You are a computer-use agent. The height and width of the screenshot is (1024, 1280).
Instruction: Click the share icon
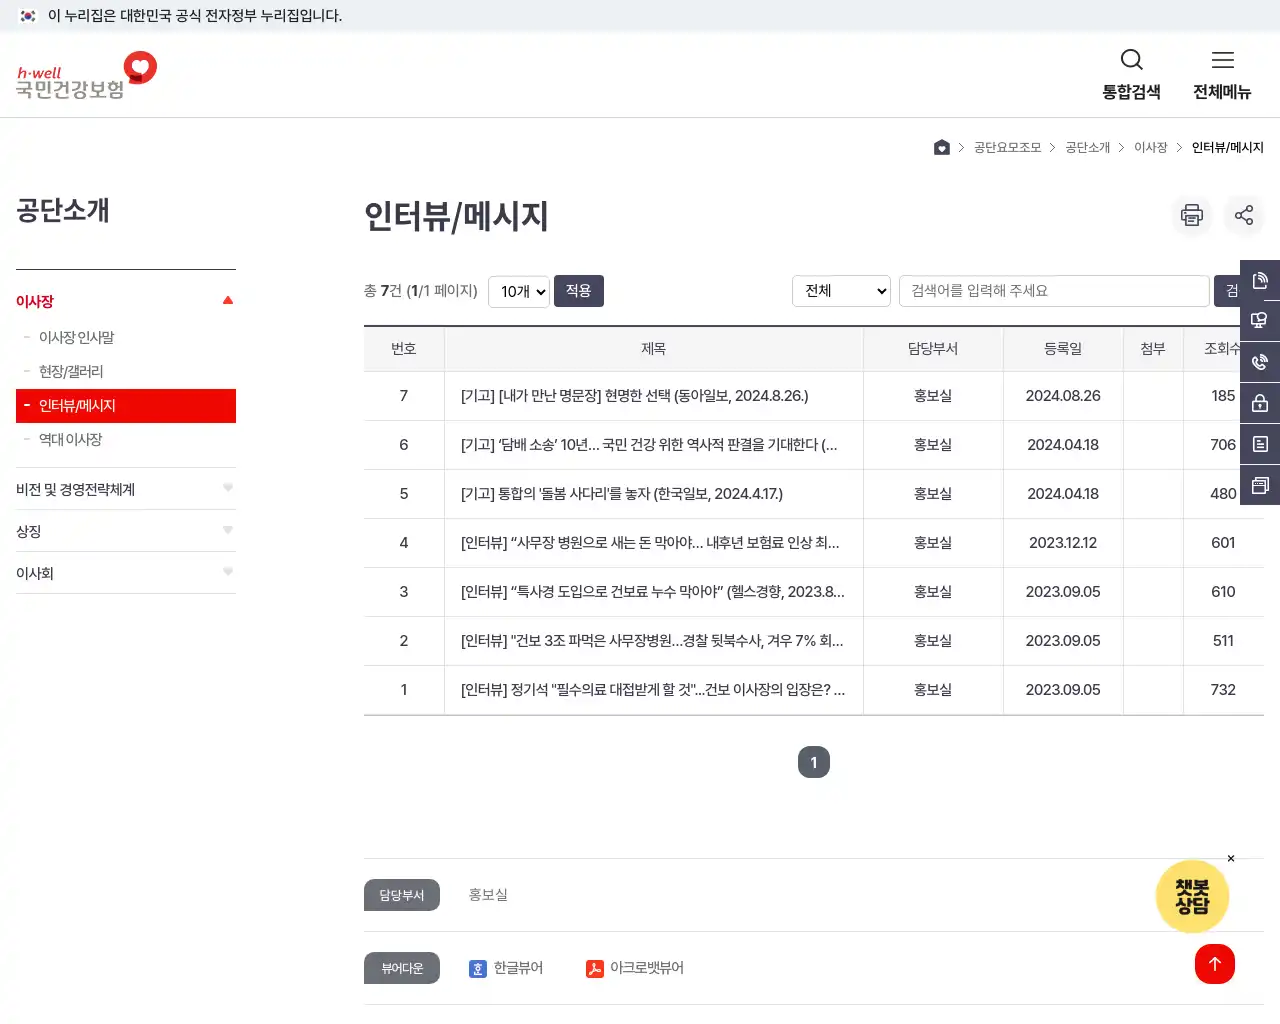1243,215
